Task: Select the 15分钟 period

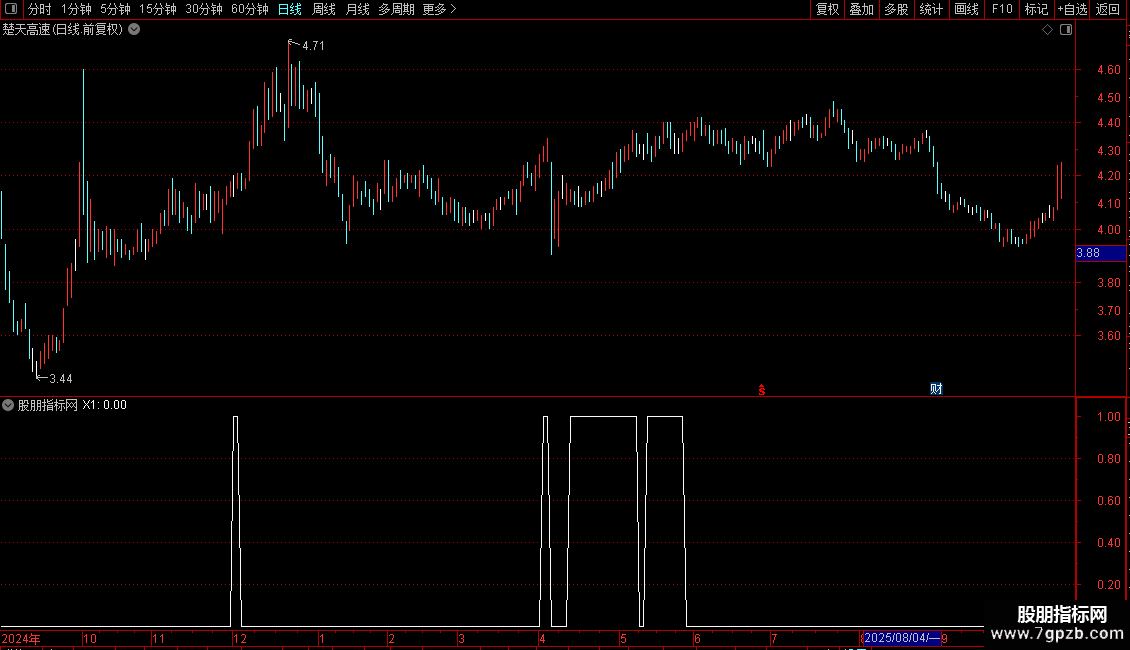Action: click(158, 9)
